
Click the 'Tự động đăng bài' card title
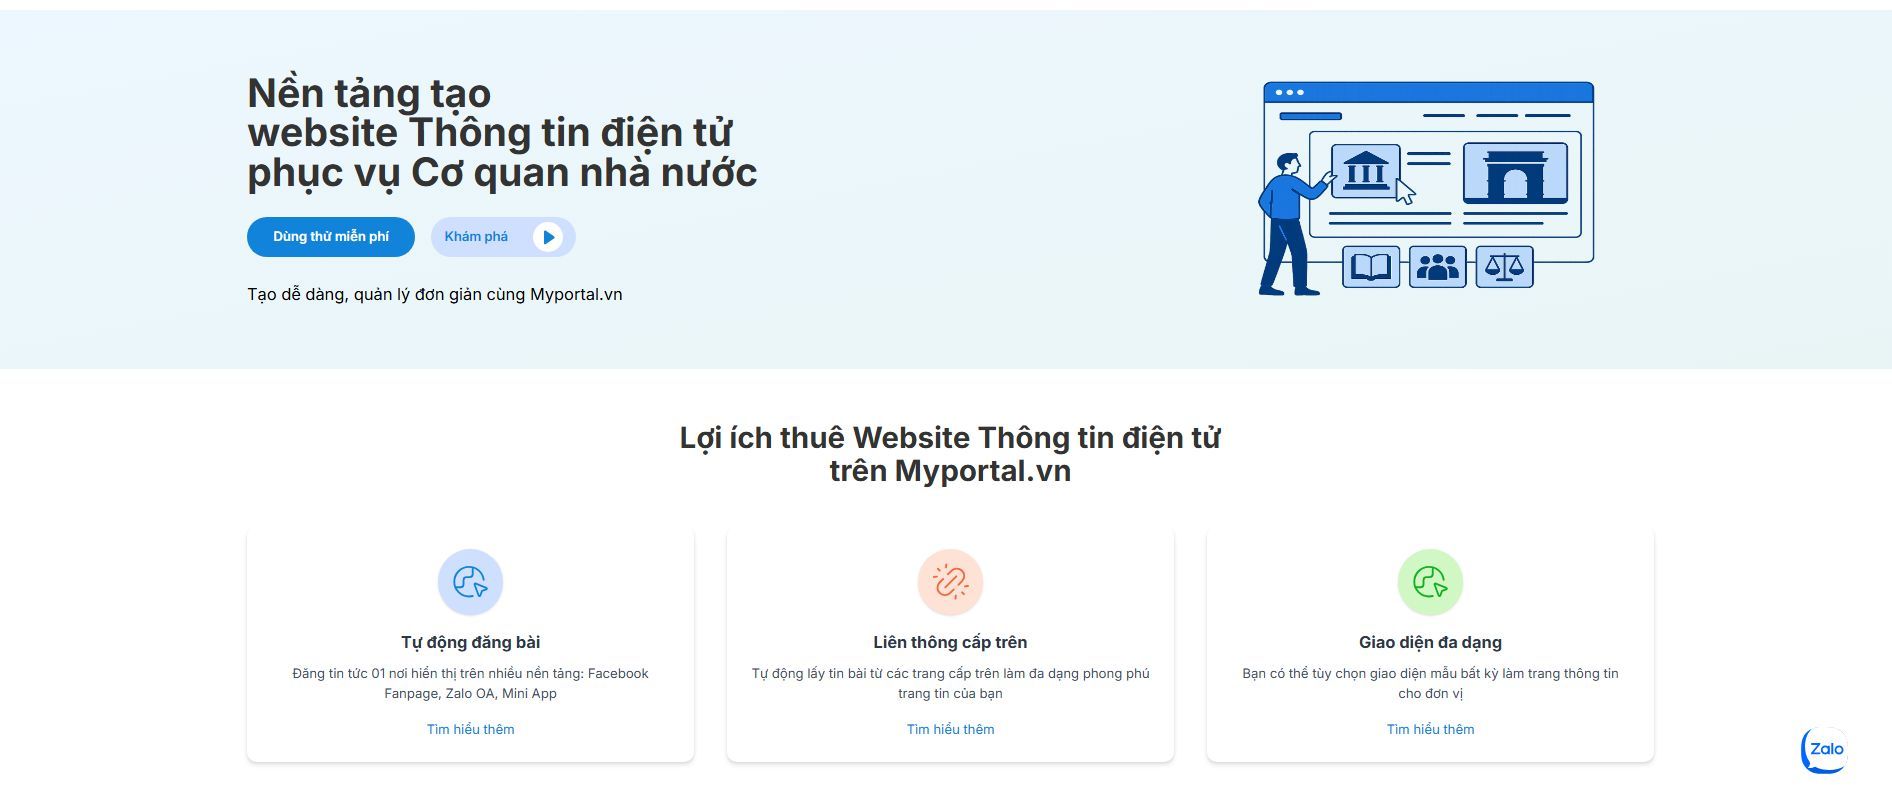click(x=470, y=642)
